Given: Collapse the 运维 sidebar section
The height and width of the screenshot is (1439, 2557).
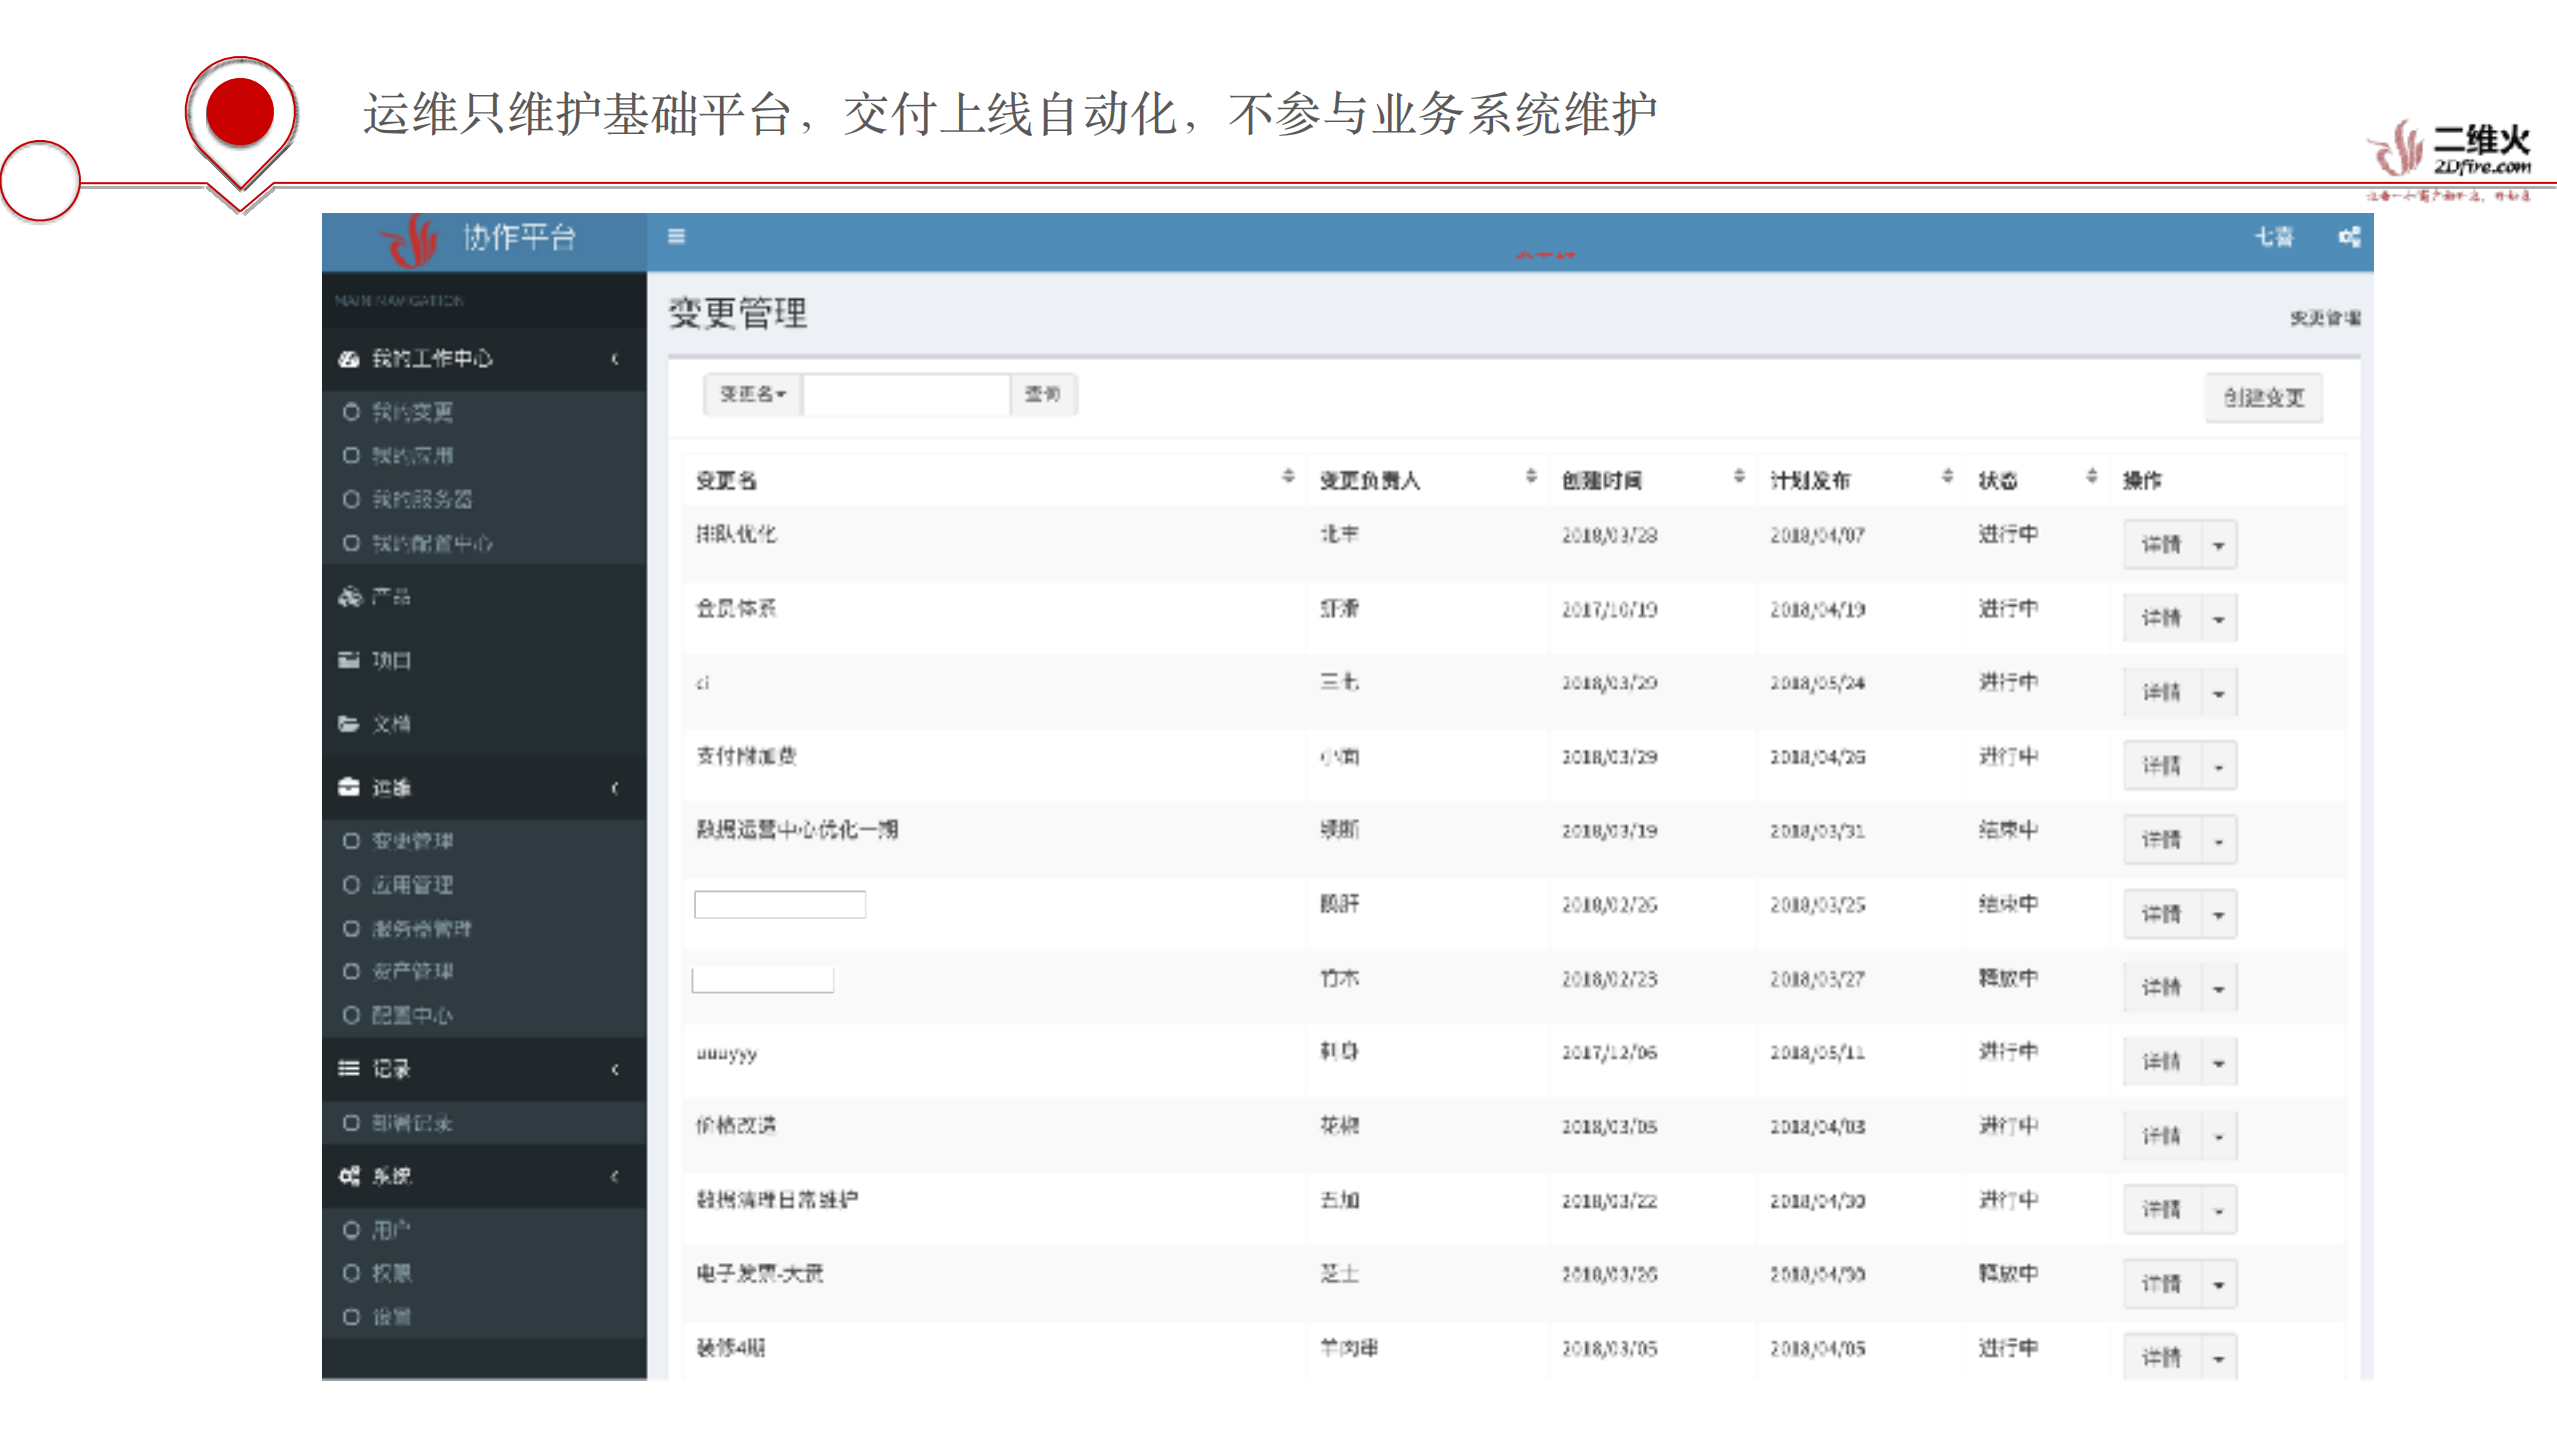Looking at the screenshot, I should [x=616, y=787].
